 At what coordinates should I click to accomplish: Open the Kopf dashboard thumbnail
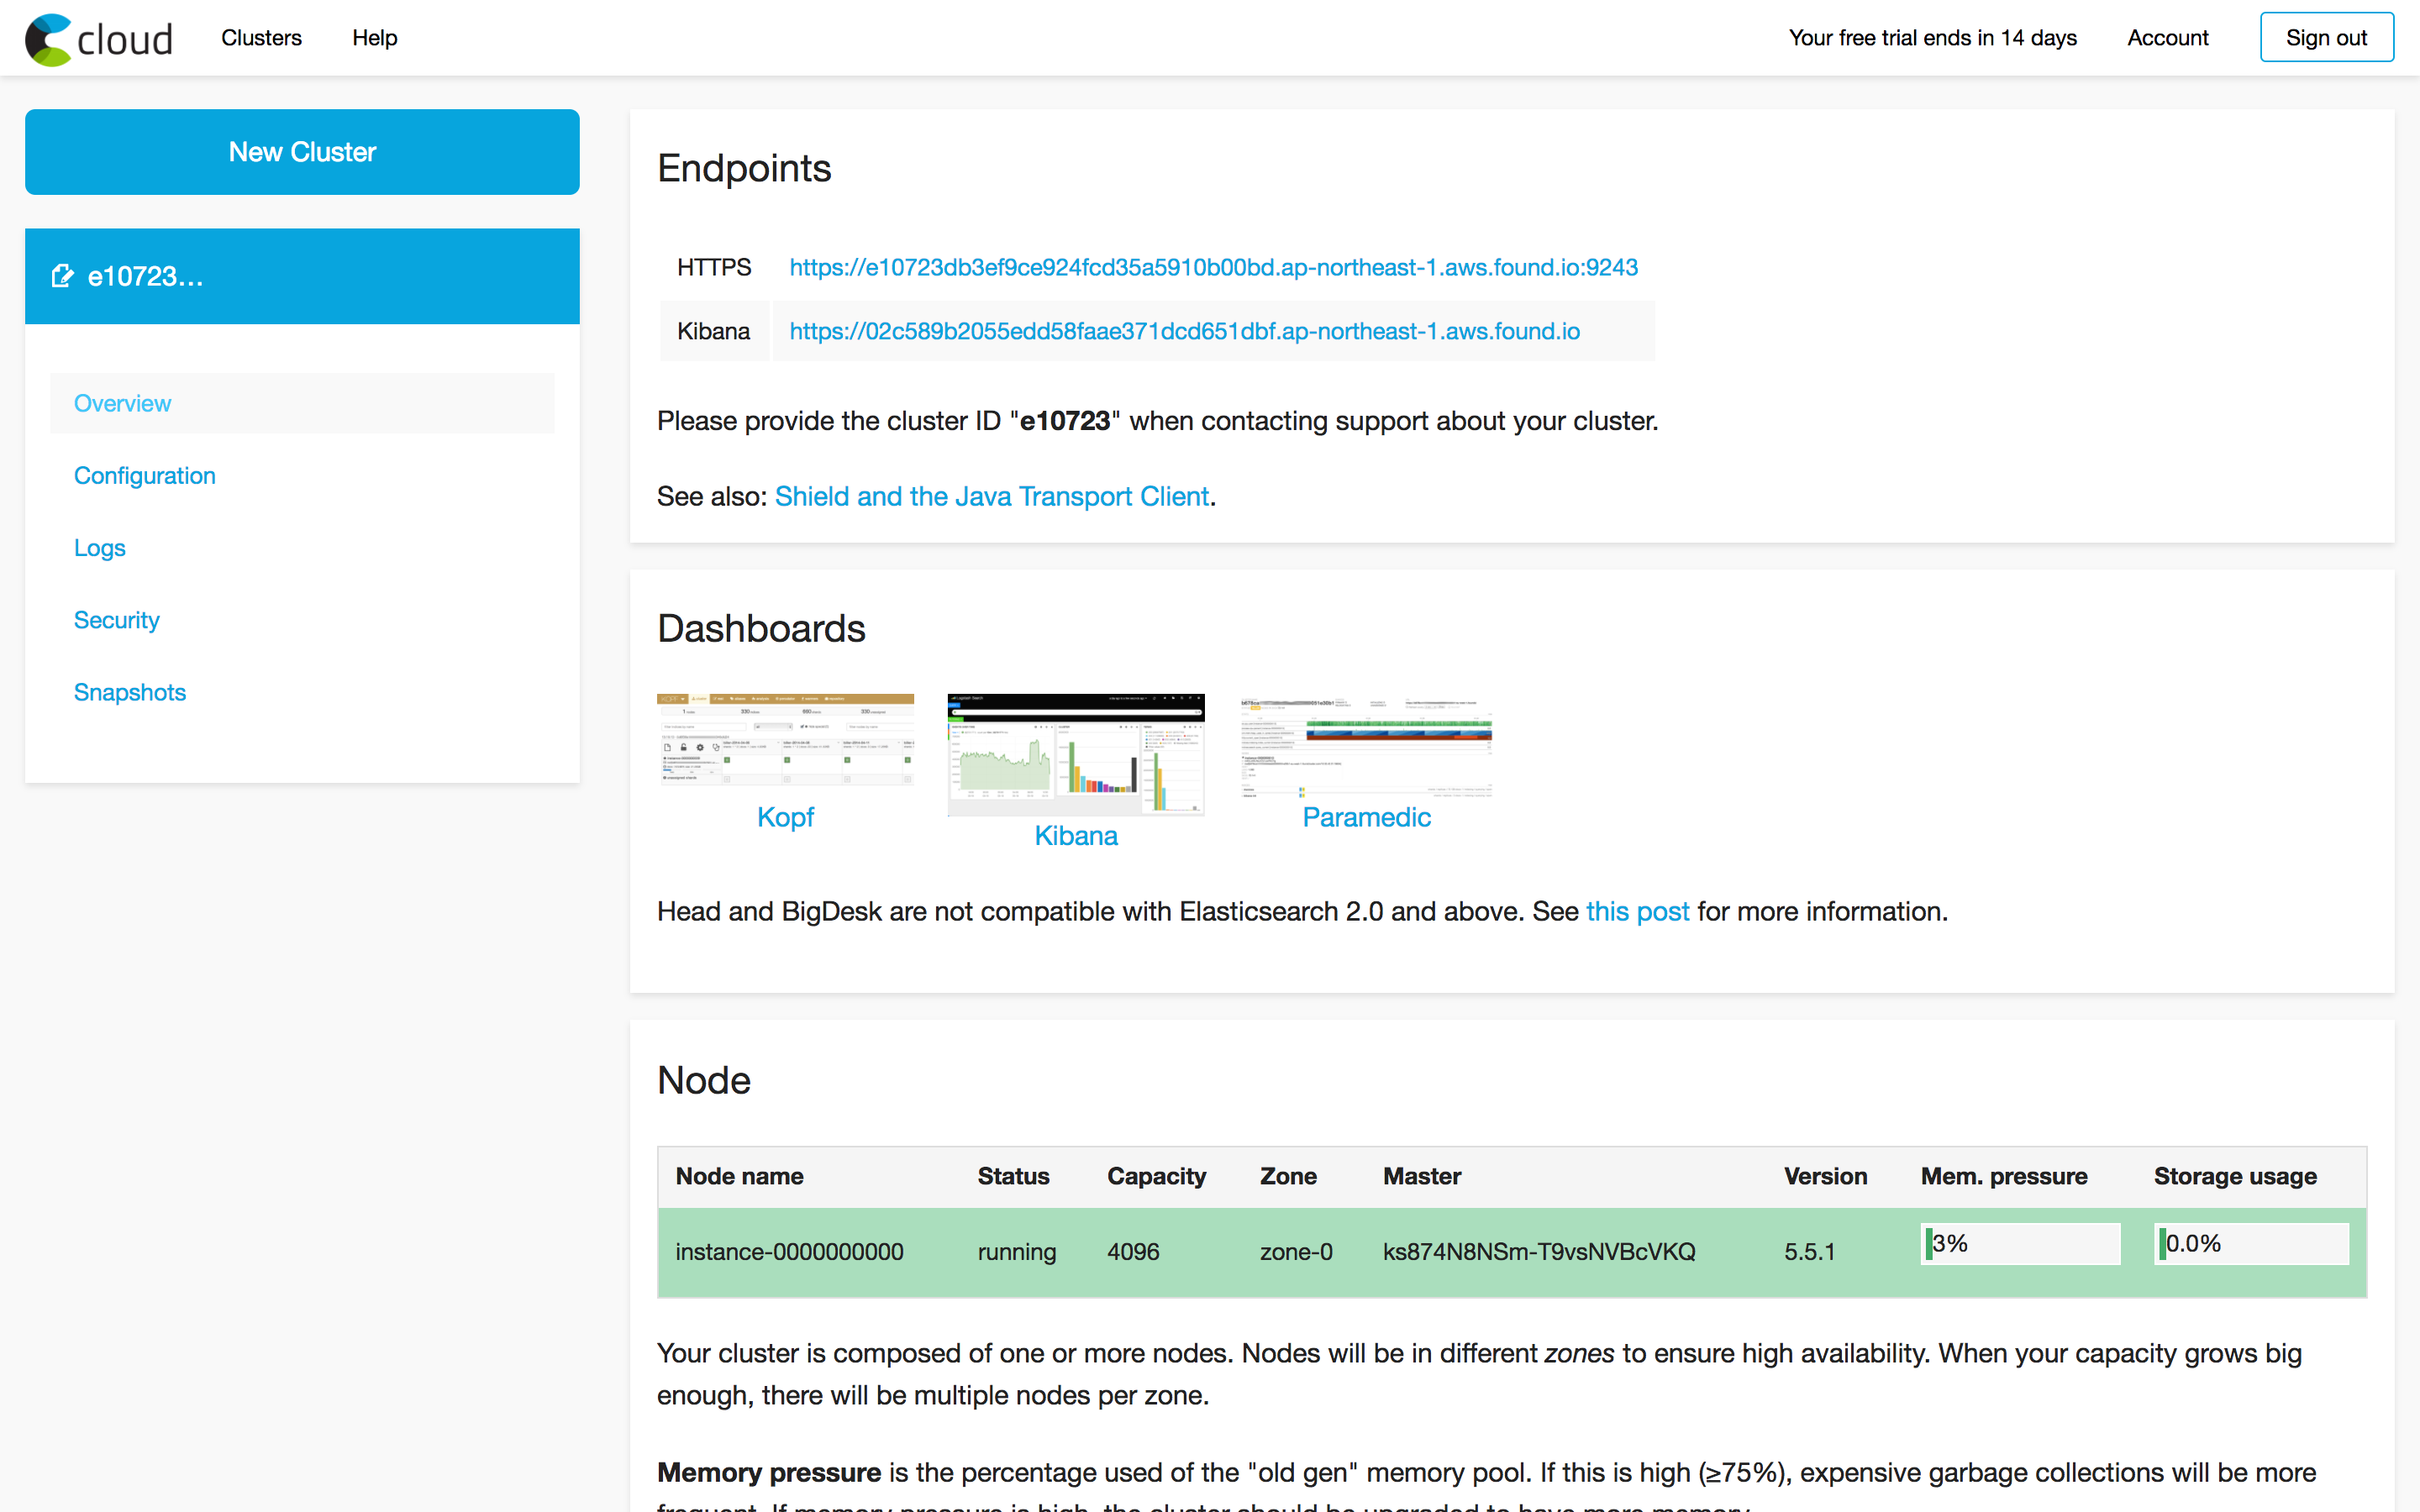(785, 739)
